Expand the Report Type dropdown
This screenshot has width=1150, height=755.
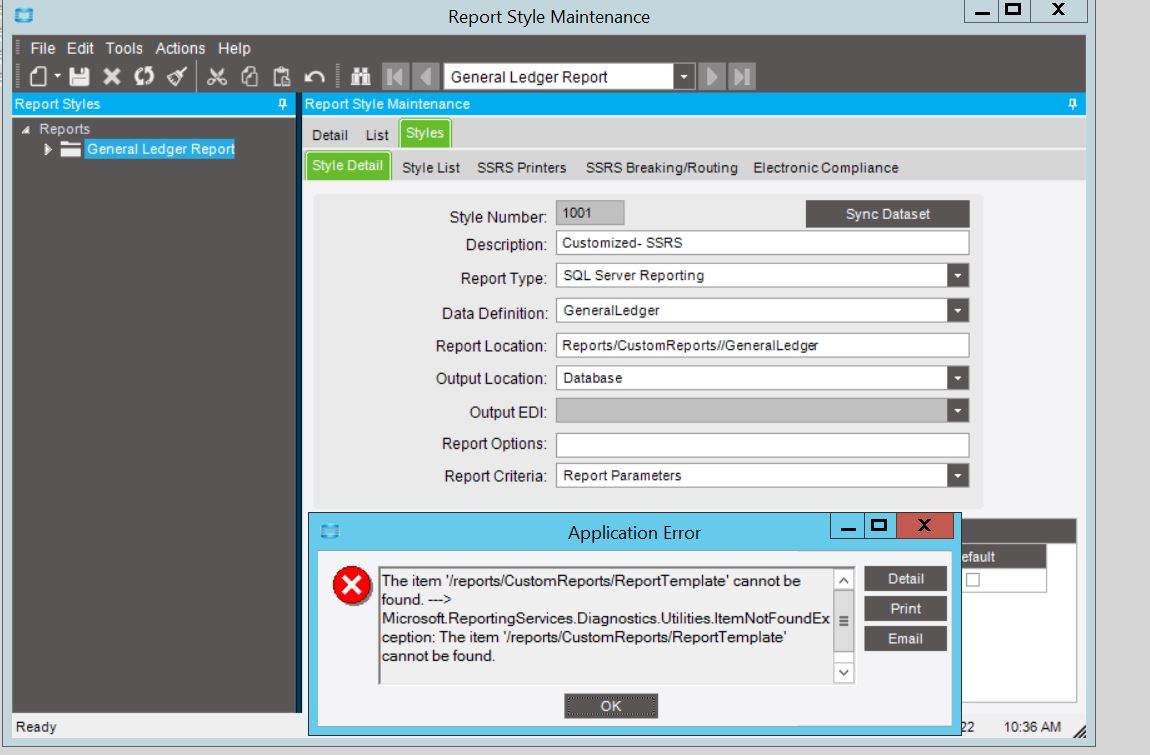(x=957, y=276)
